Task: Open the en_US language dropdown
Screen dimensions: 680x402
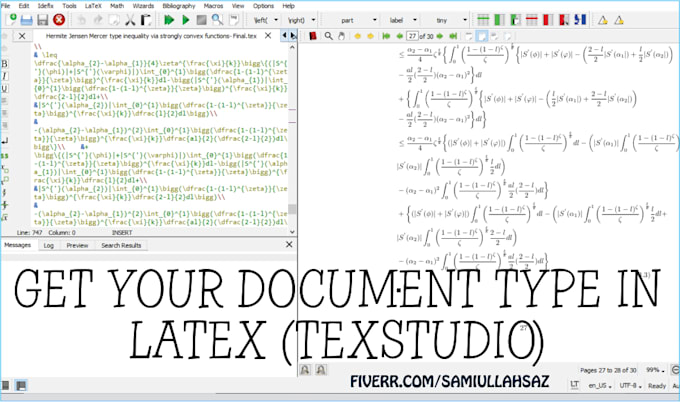Action: pyautogui.click(x=600, y=385)
